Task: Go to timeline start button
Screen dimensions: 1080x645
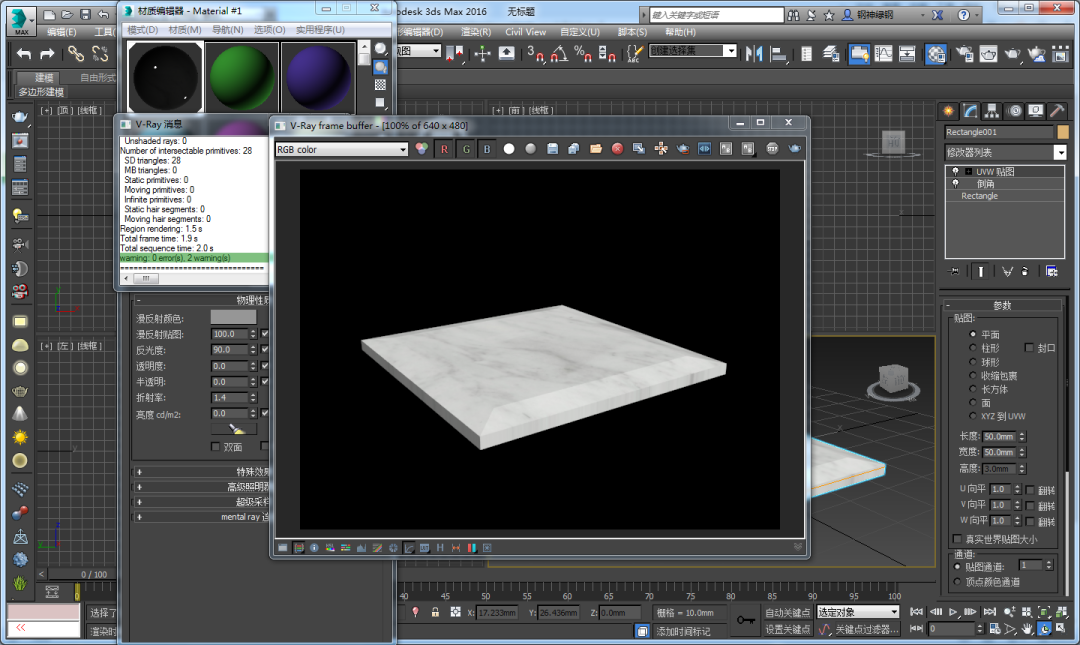Action: click(x=916, y=612)
